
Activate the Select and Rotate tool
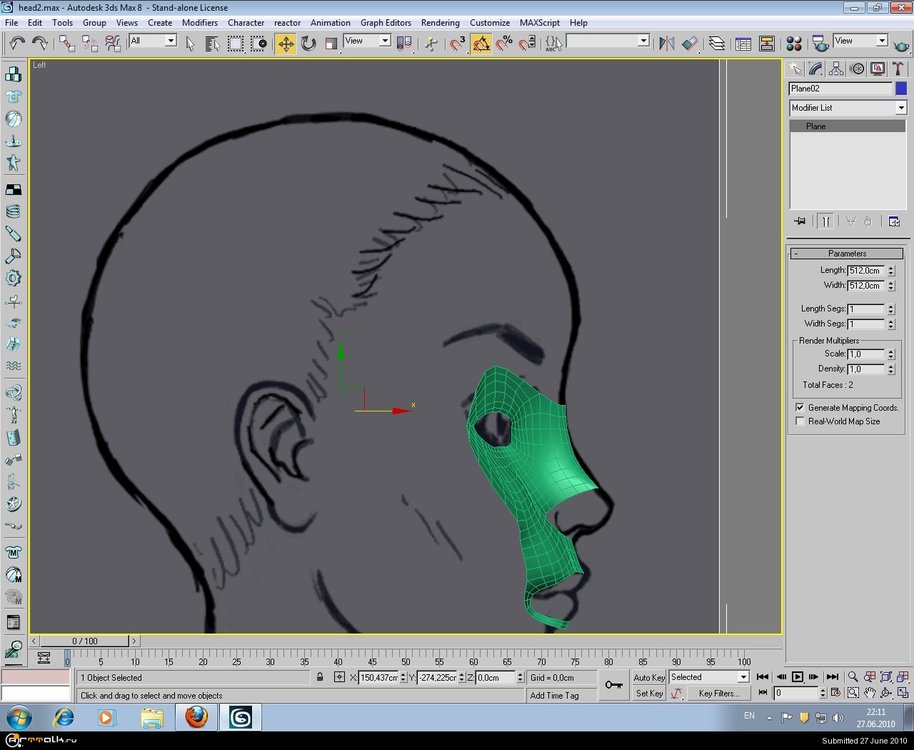(307, 42)
